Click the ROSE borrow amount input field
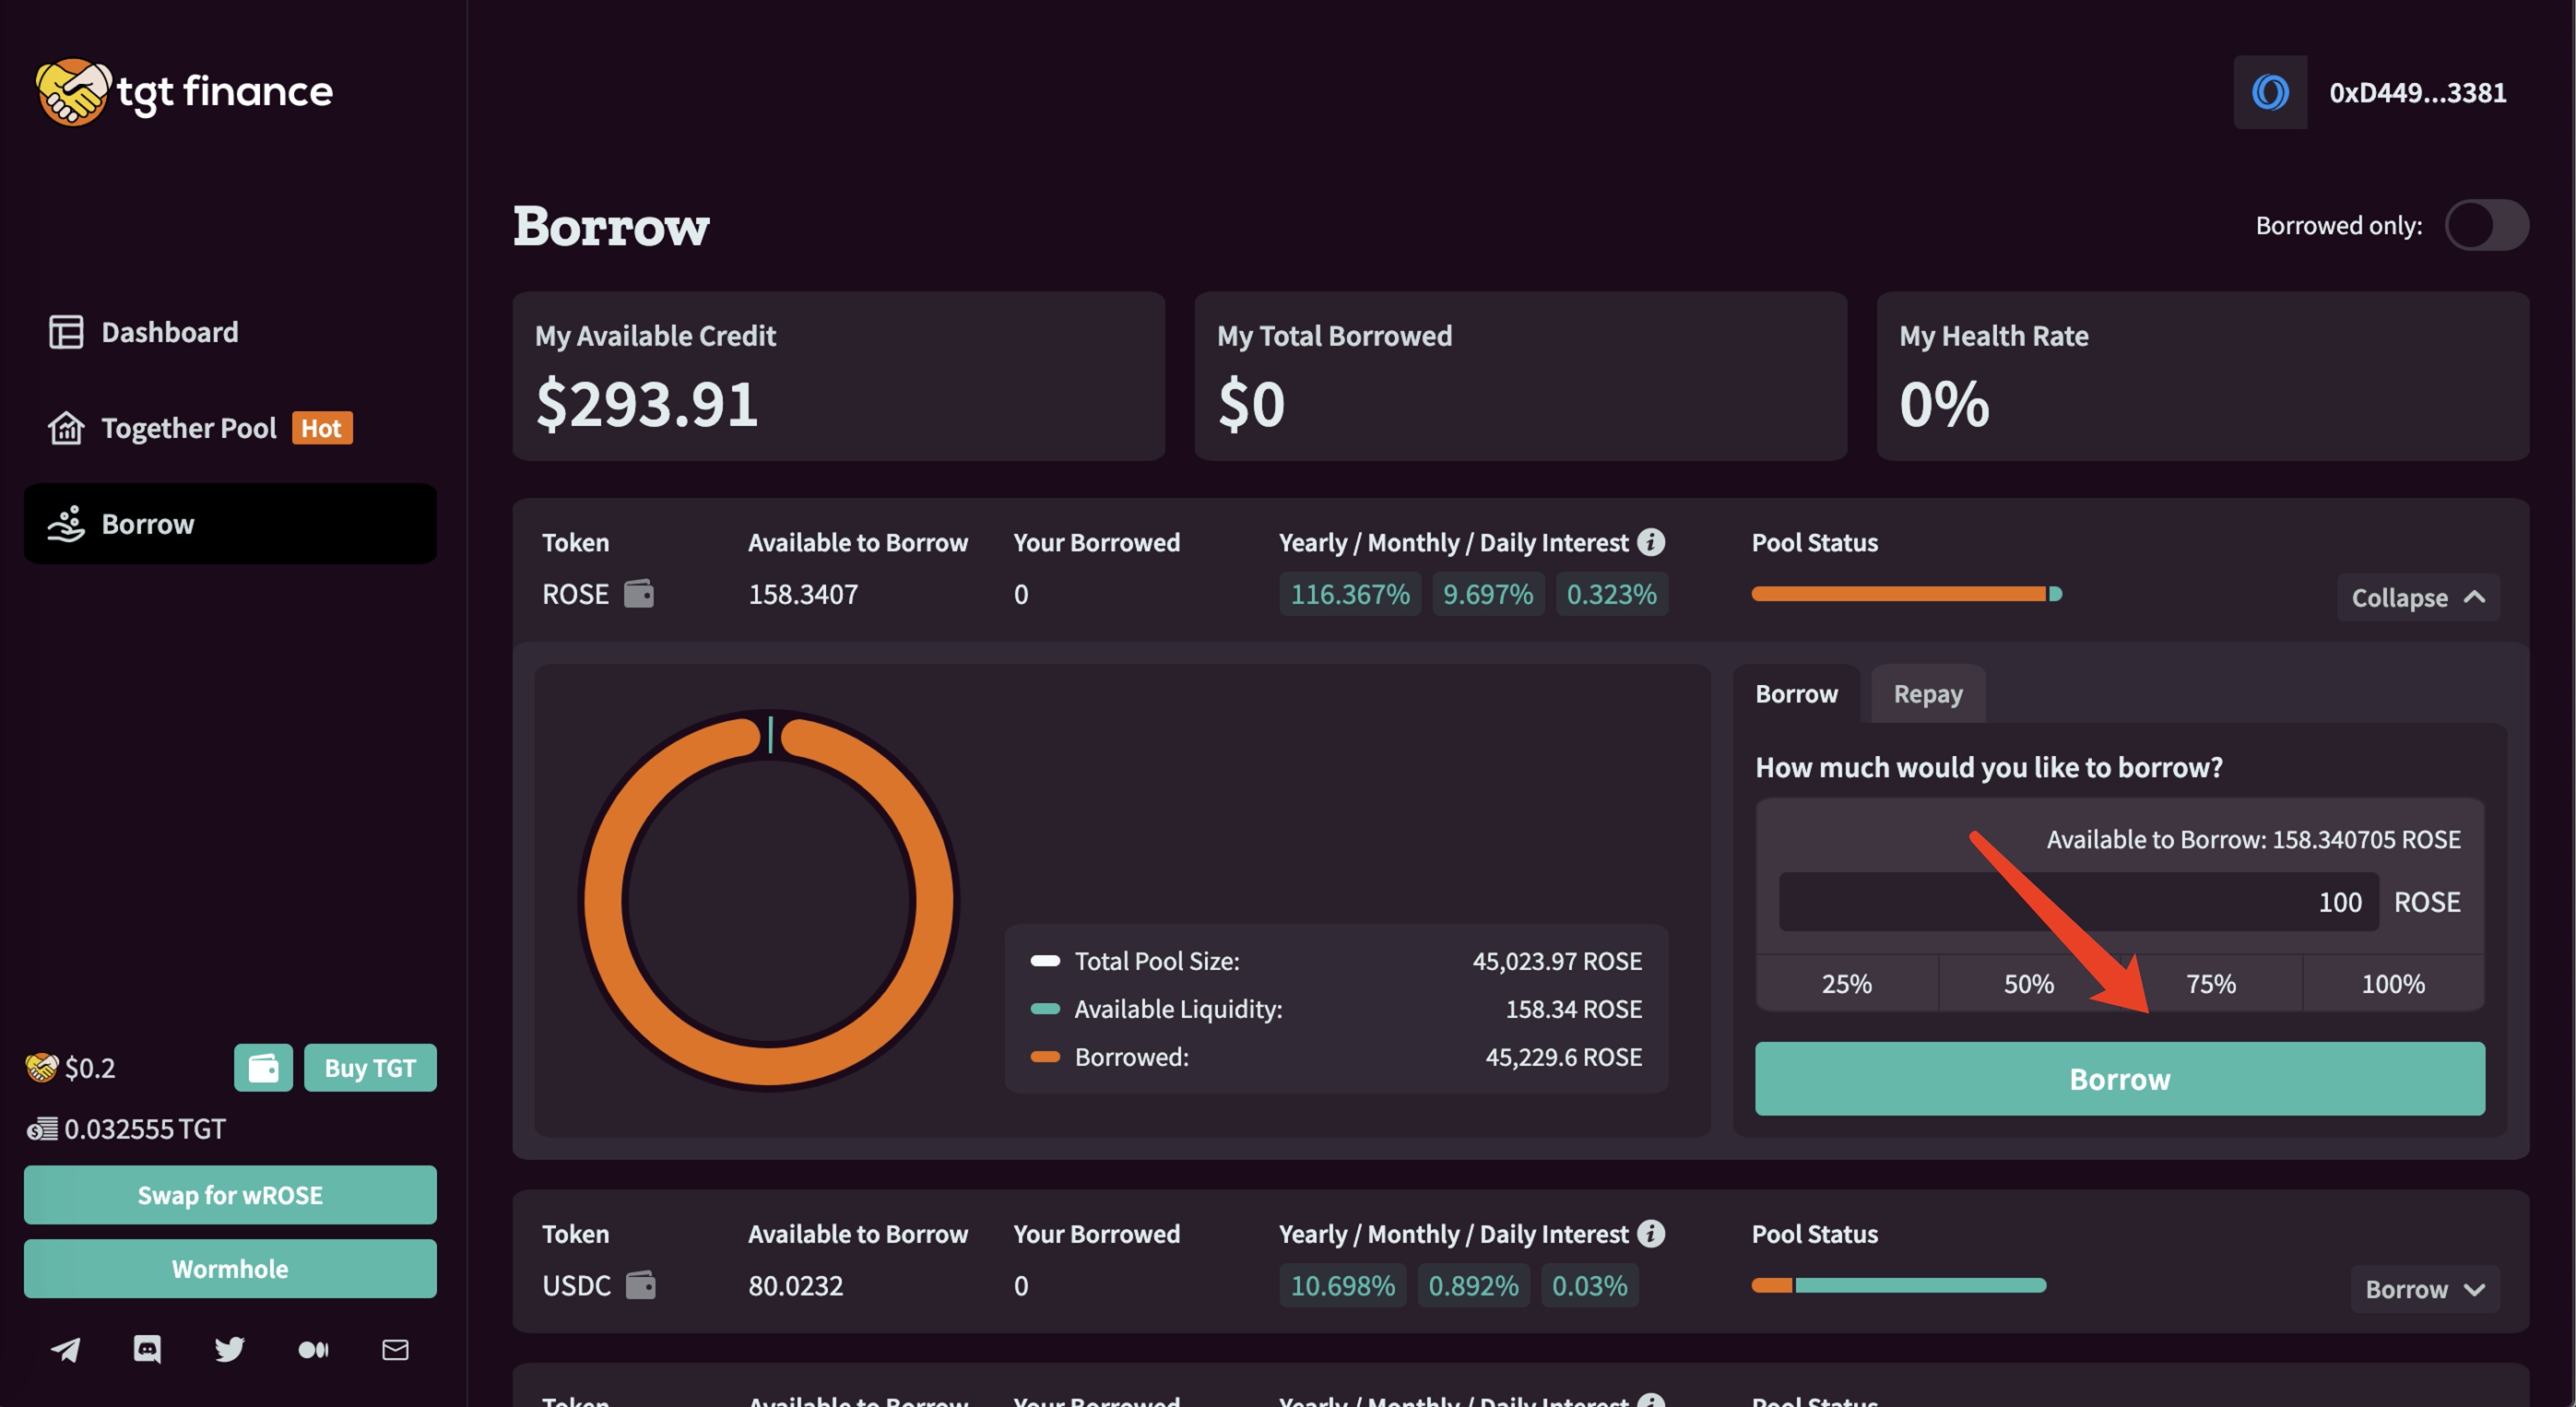This screenshot has width=2576, height=1407. tap(2077, 902)
